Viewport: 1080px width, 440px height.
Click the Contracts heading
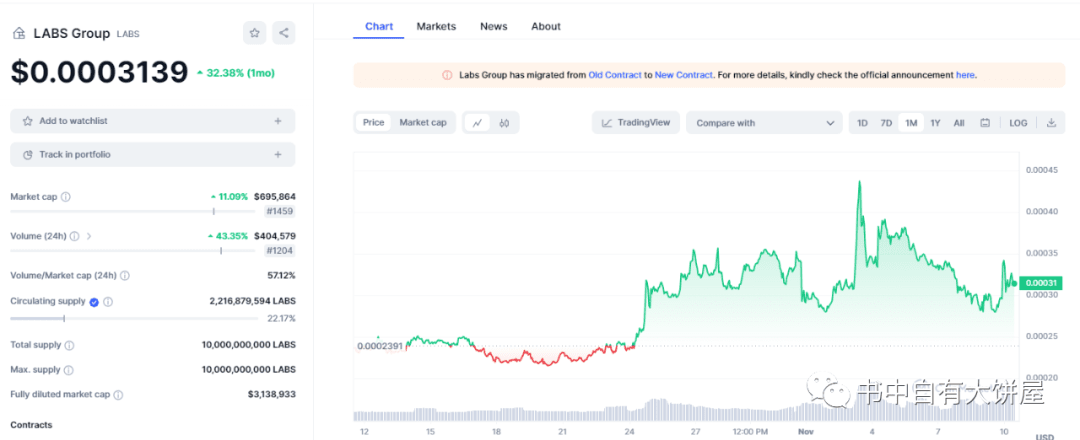(x=31, y=425)
